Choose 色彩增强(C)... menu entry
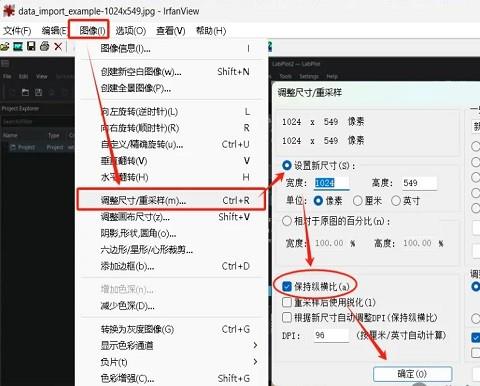 click(x=172, y=378)
